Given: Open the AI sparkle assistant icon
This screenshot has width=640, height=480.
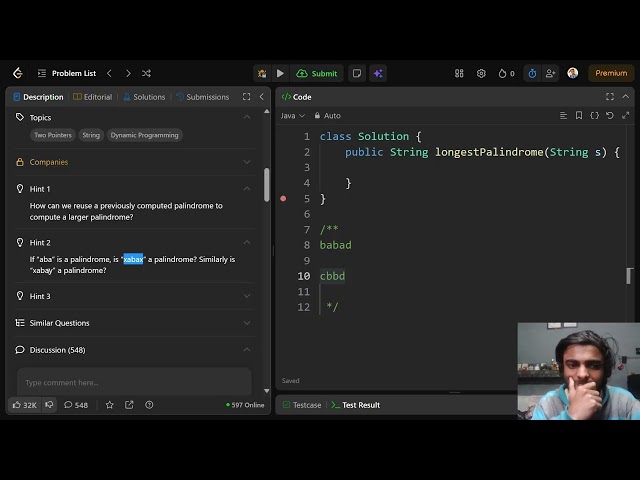Looking at the screenshot, I should pyautogui.click(x=378, y=73).
